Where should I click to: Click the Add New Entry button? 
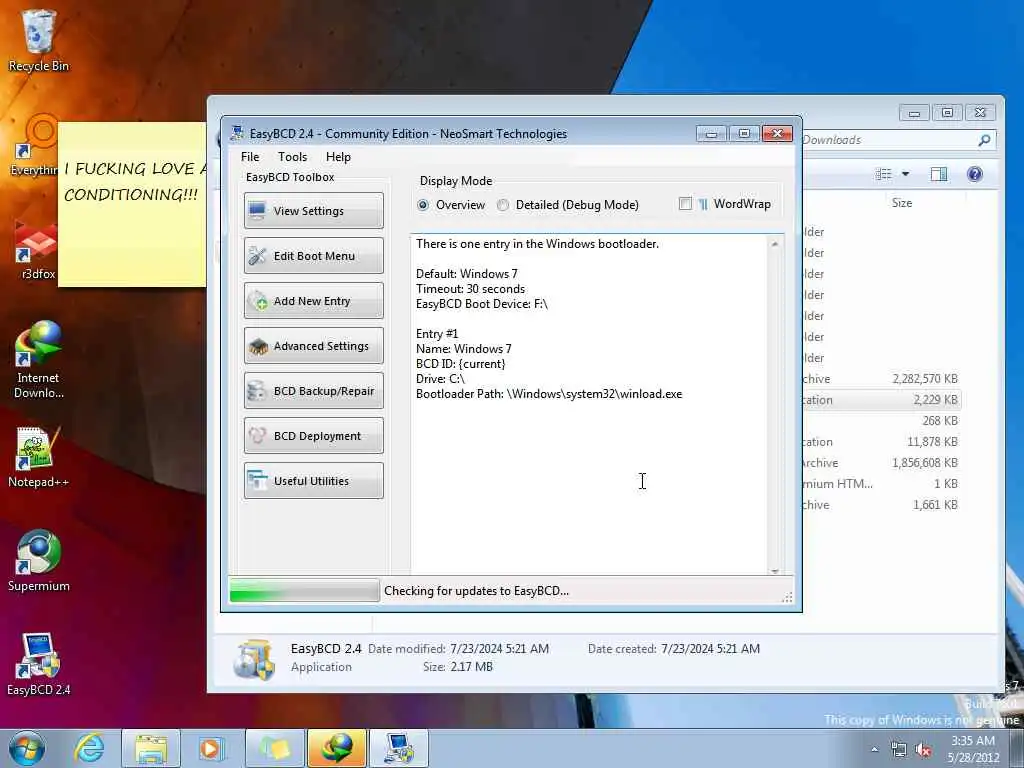[313, 301]
